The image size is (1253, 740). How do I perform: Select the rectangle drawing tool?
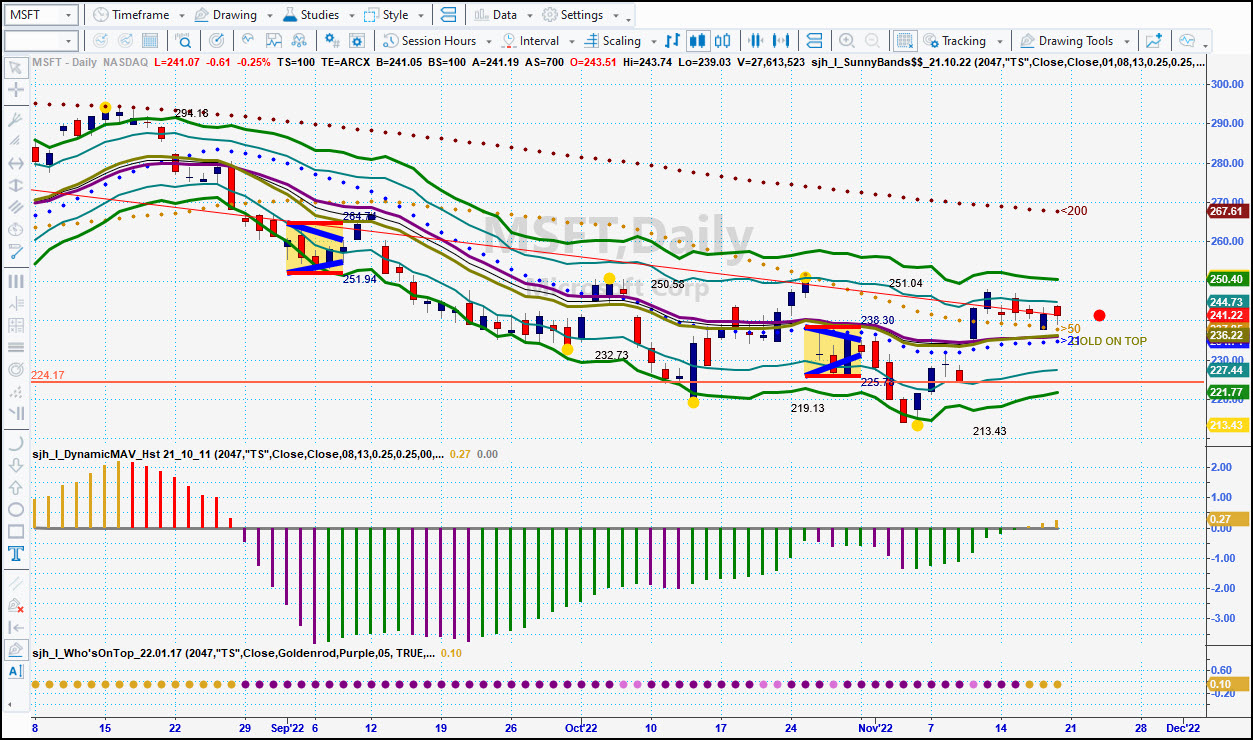[15, 531]
